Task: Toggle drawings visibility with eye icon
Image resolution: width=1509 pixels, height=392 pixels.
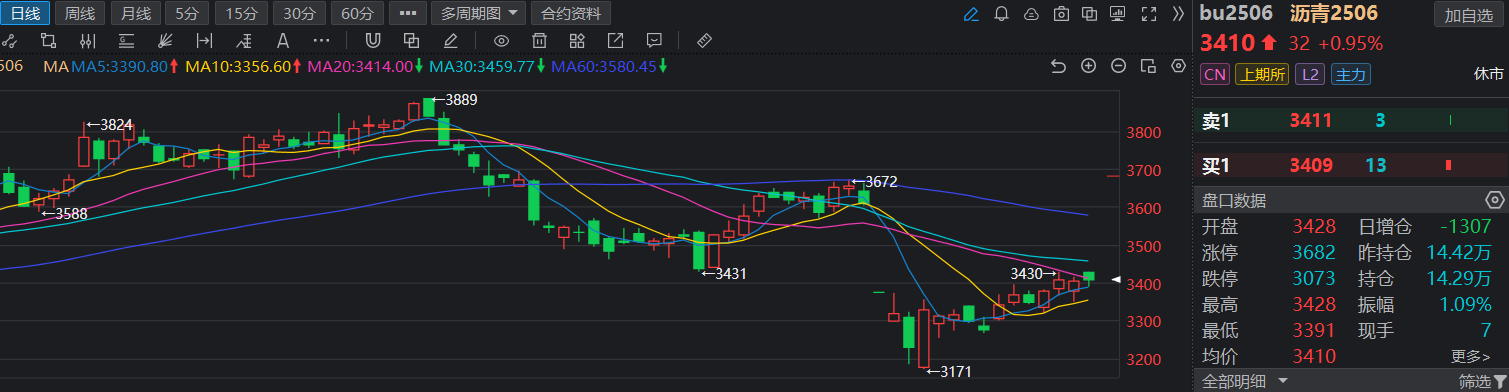Action: click(502, 41)
